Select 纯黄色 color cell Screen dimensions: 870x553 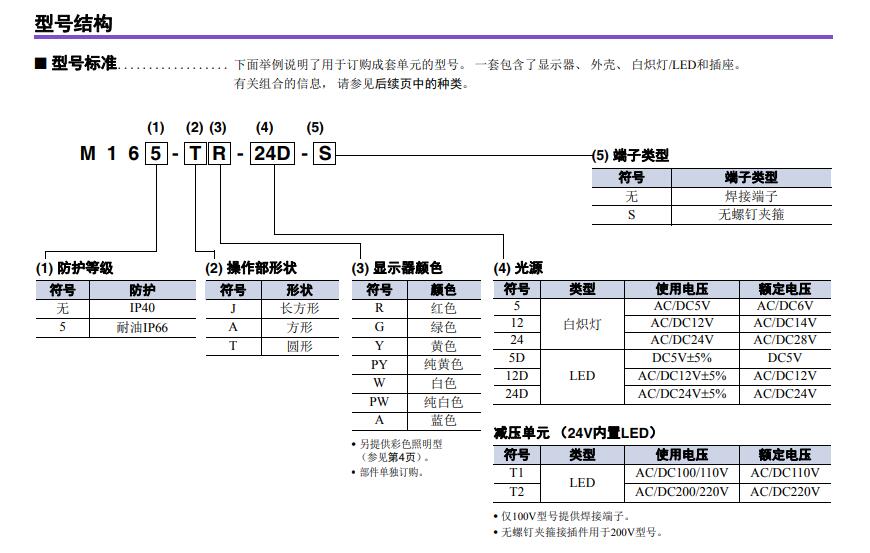pos(443,364)
